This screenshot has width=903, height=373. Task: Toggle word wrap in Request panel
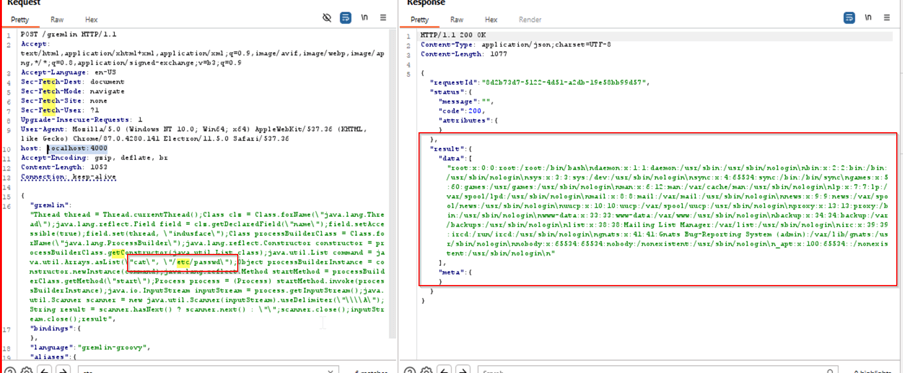[x=346, y=18]
